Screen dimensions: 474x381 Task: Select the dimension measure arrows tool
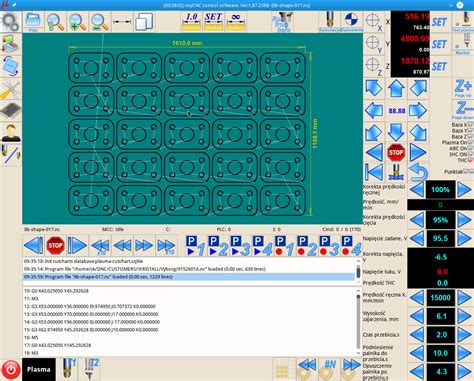(x=122, y=22)
